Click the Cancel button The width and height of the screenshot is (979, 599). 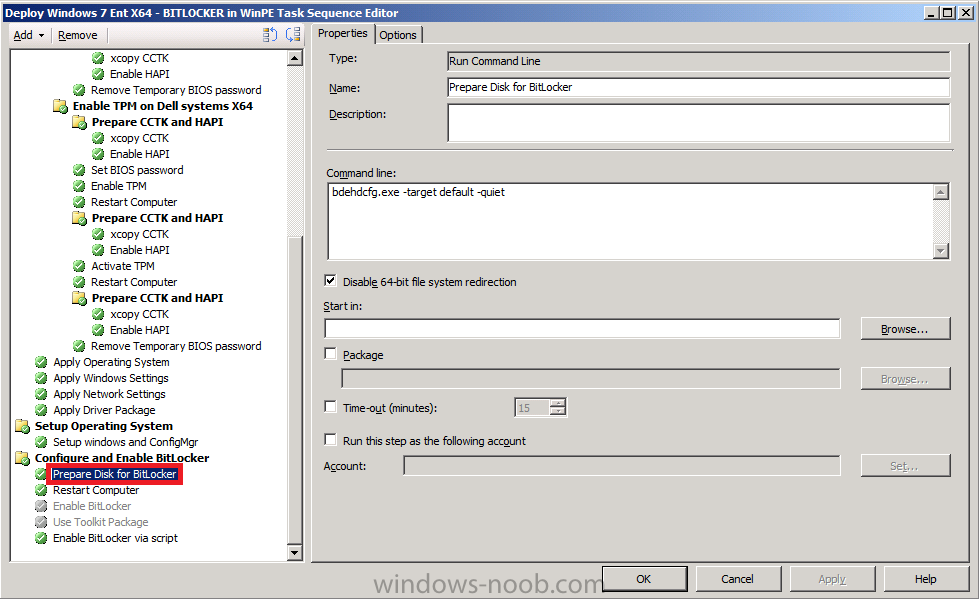(737, 579)
